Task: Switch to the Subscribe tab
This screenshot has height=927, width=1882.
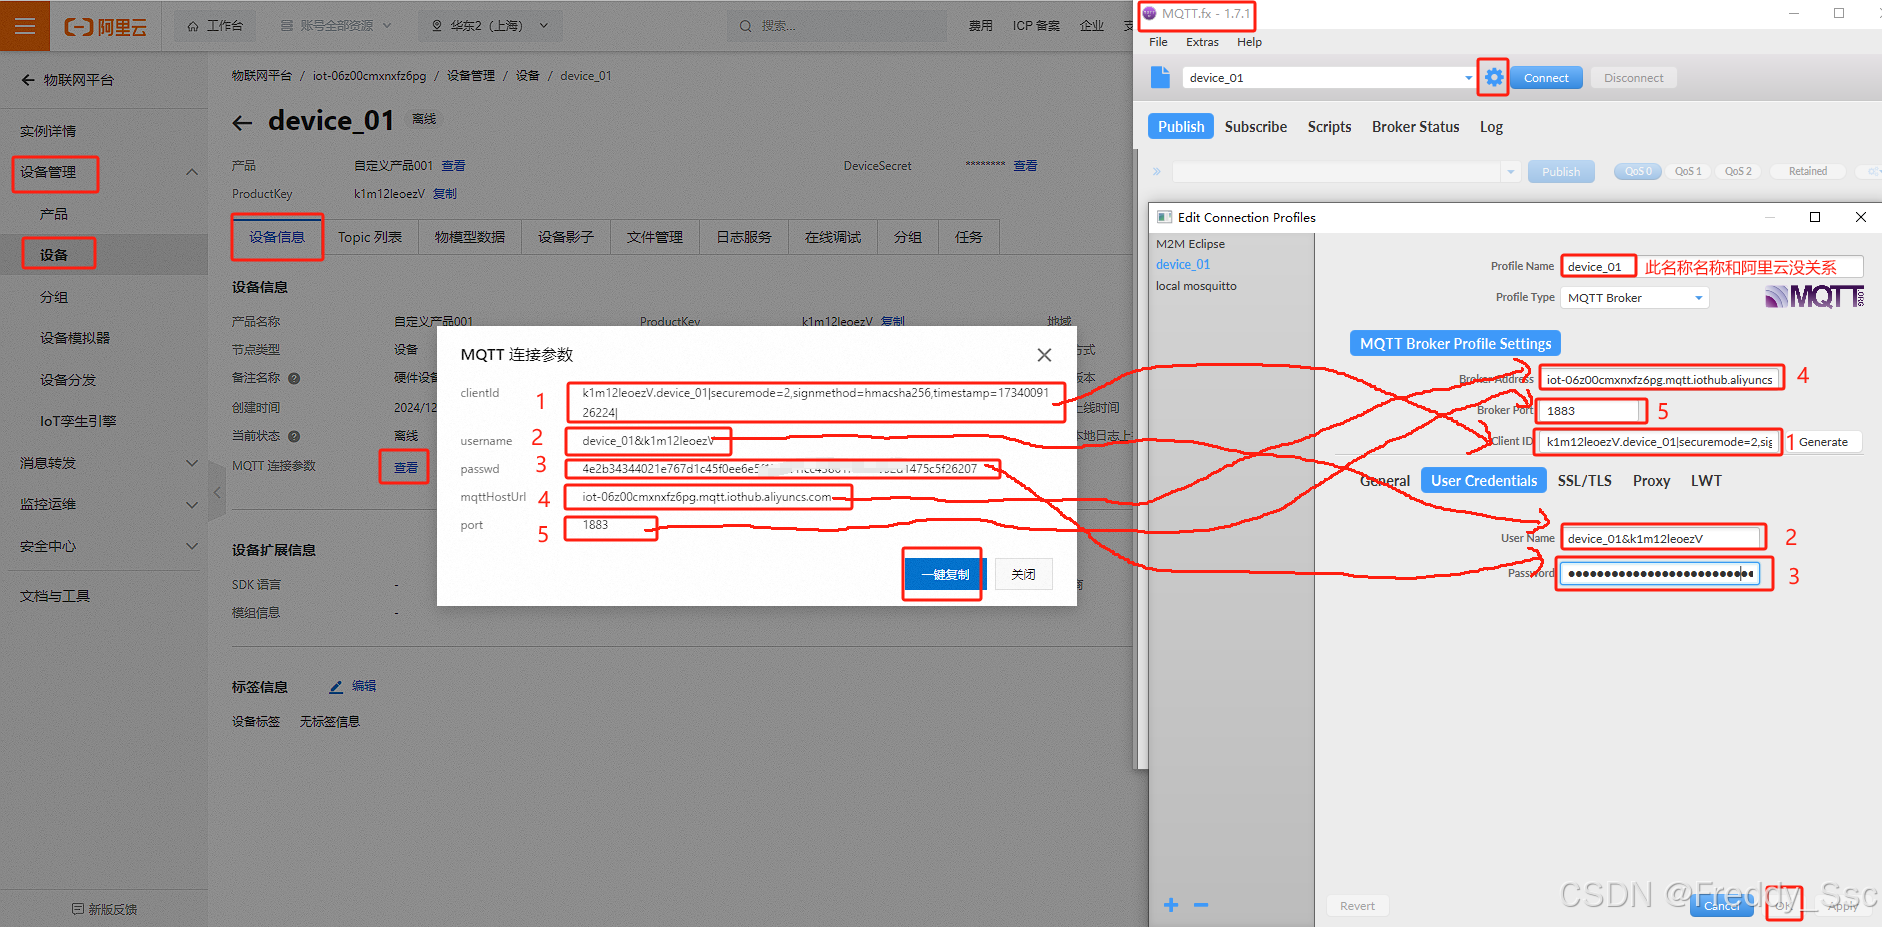Action: pyautogui.click(x=1256, y=127)
